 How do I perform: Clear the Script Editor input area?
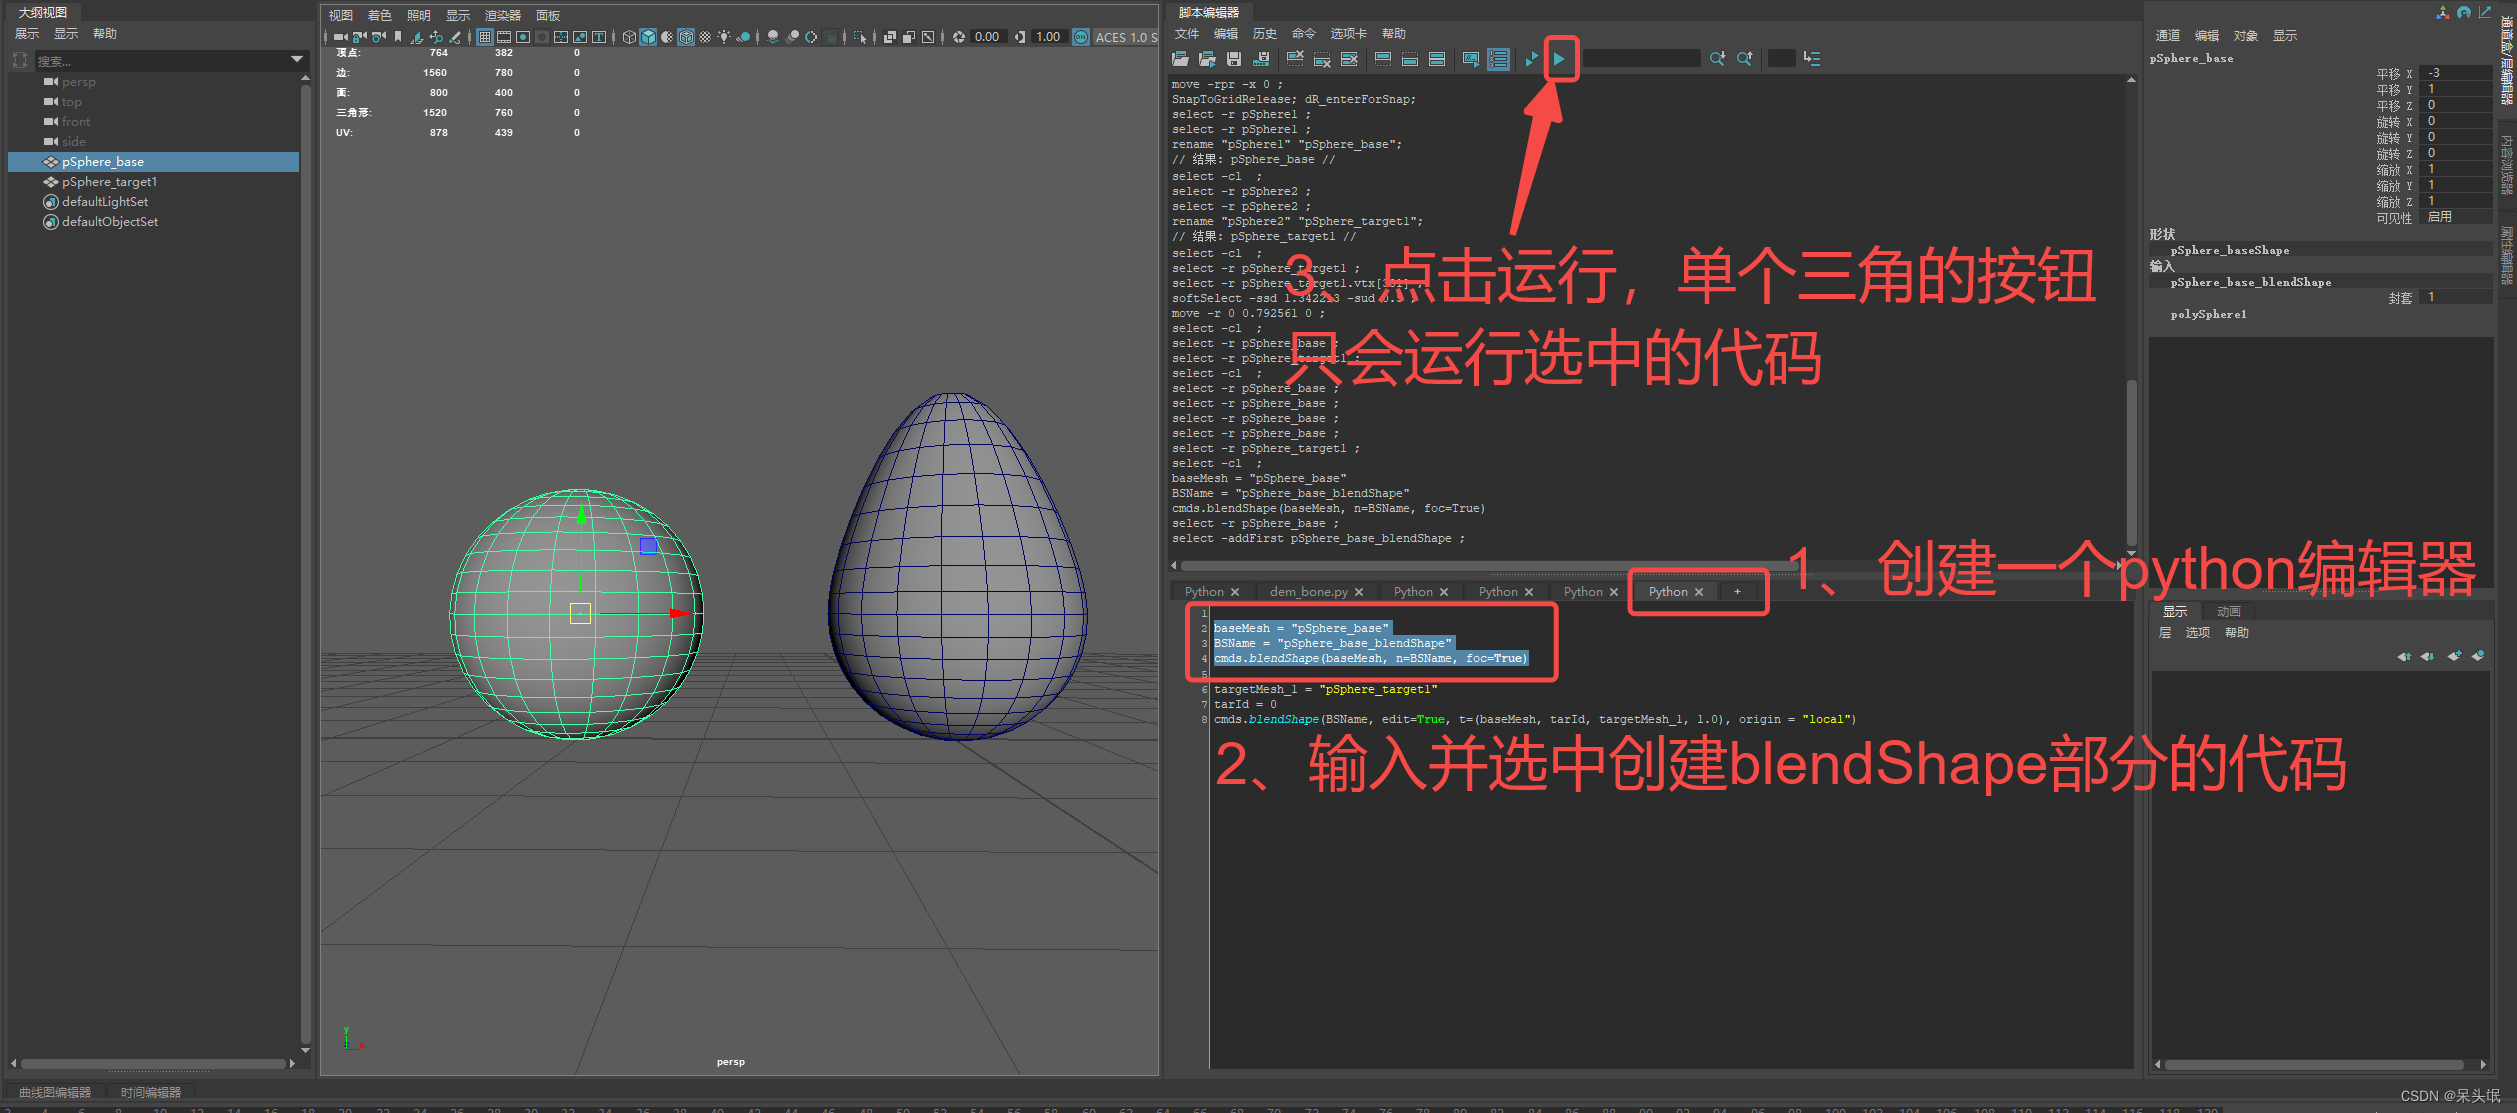1323,59
